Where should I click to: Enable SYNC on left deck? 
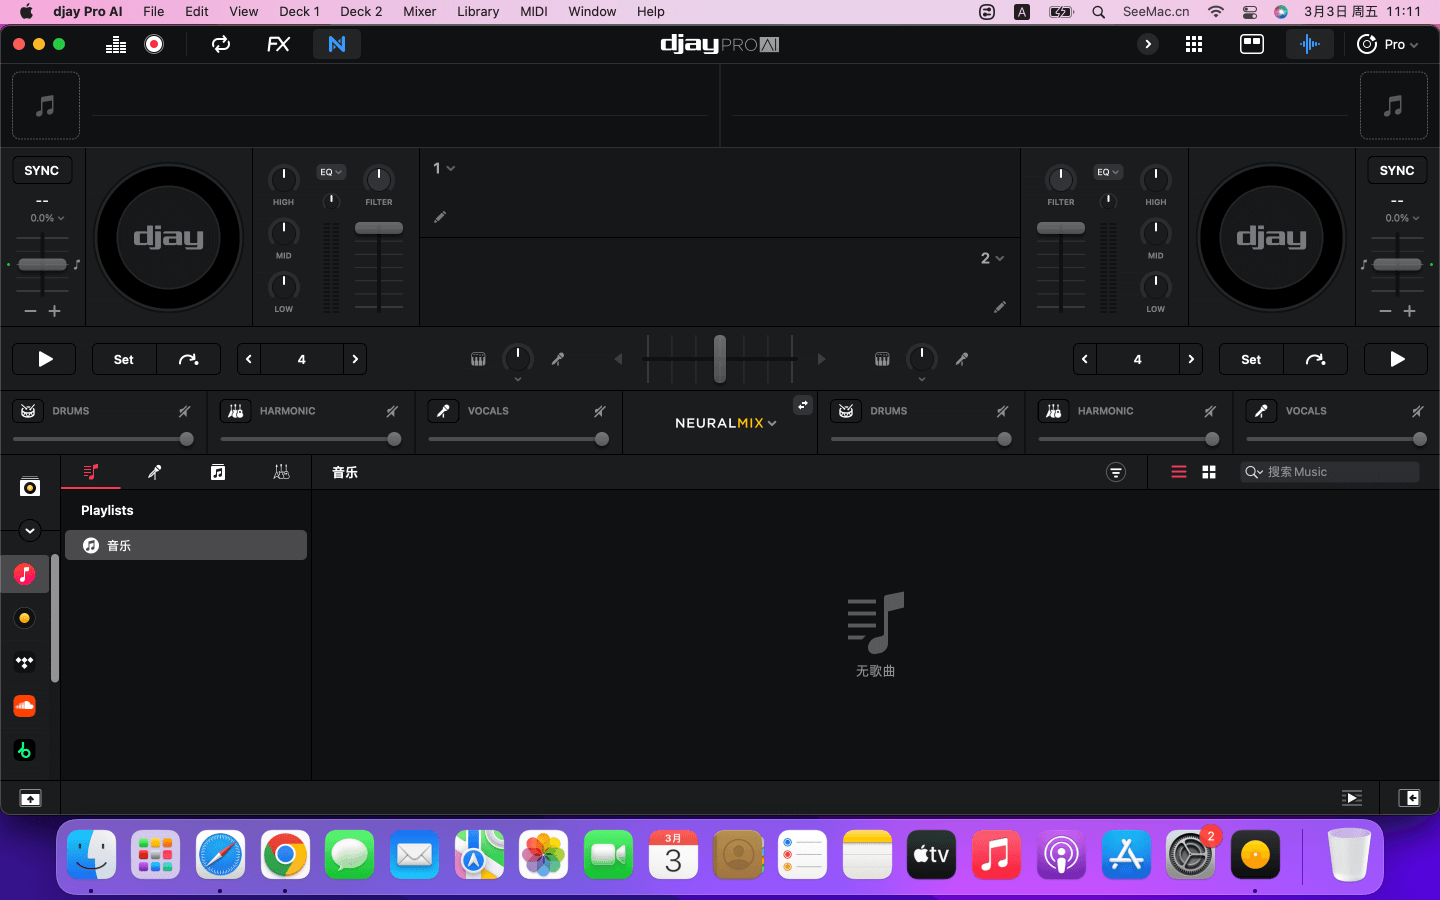tap(42, 171)
